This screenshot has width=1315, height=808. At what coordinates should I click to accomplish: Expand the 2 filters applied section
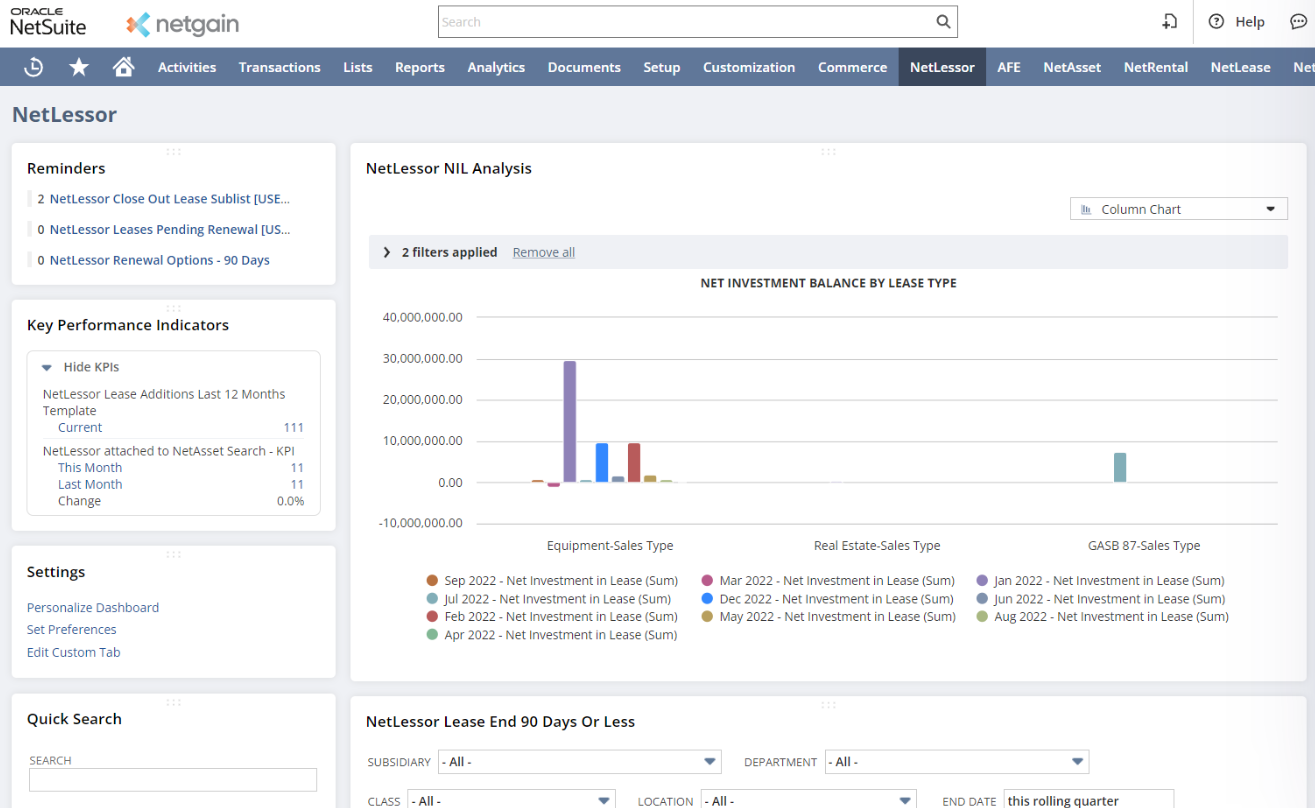tap(387, 253)
